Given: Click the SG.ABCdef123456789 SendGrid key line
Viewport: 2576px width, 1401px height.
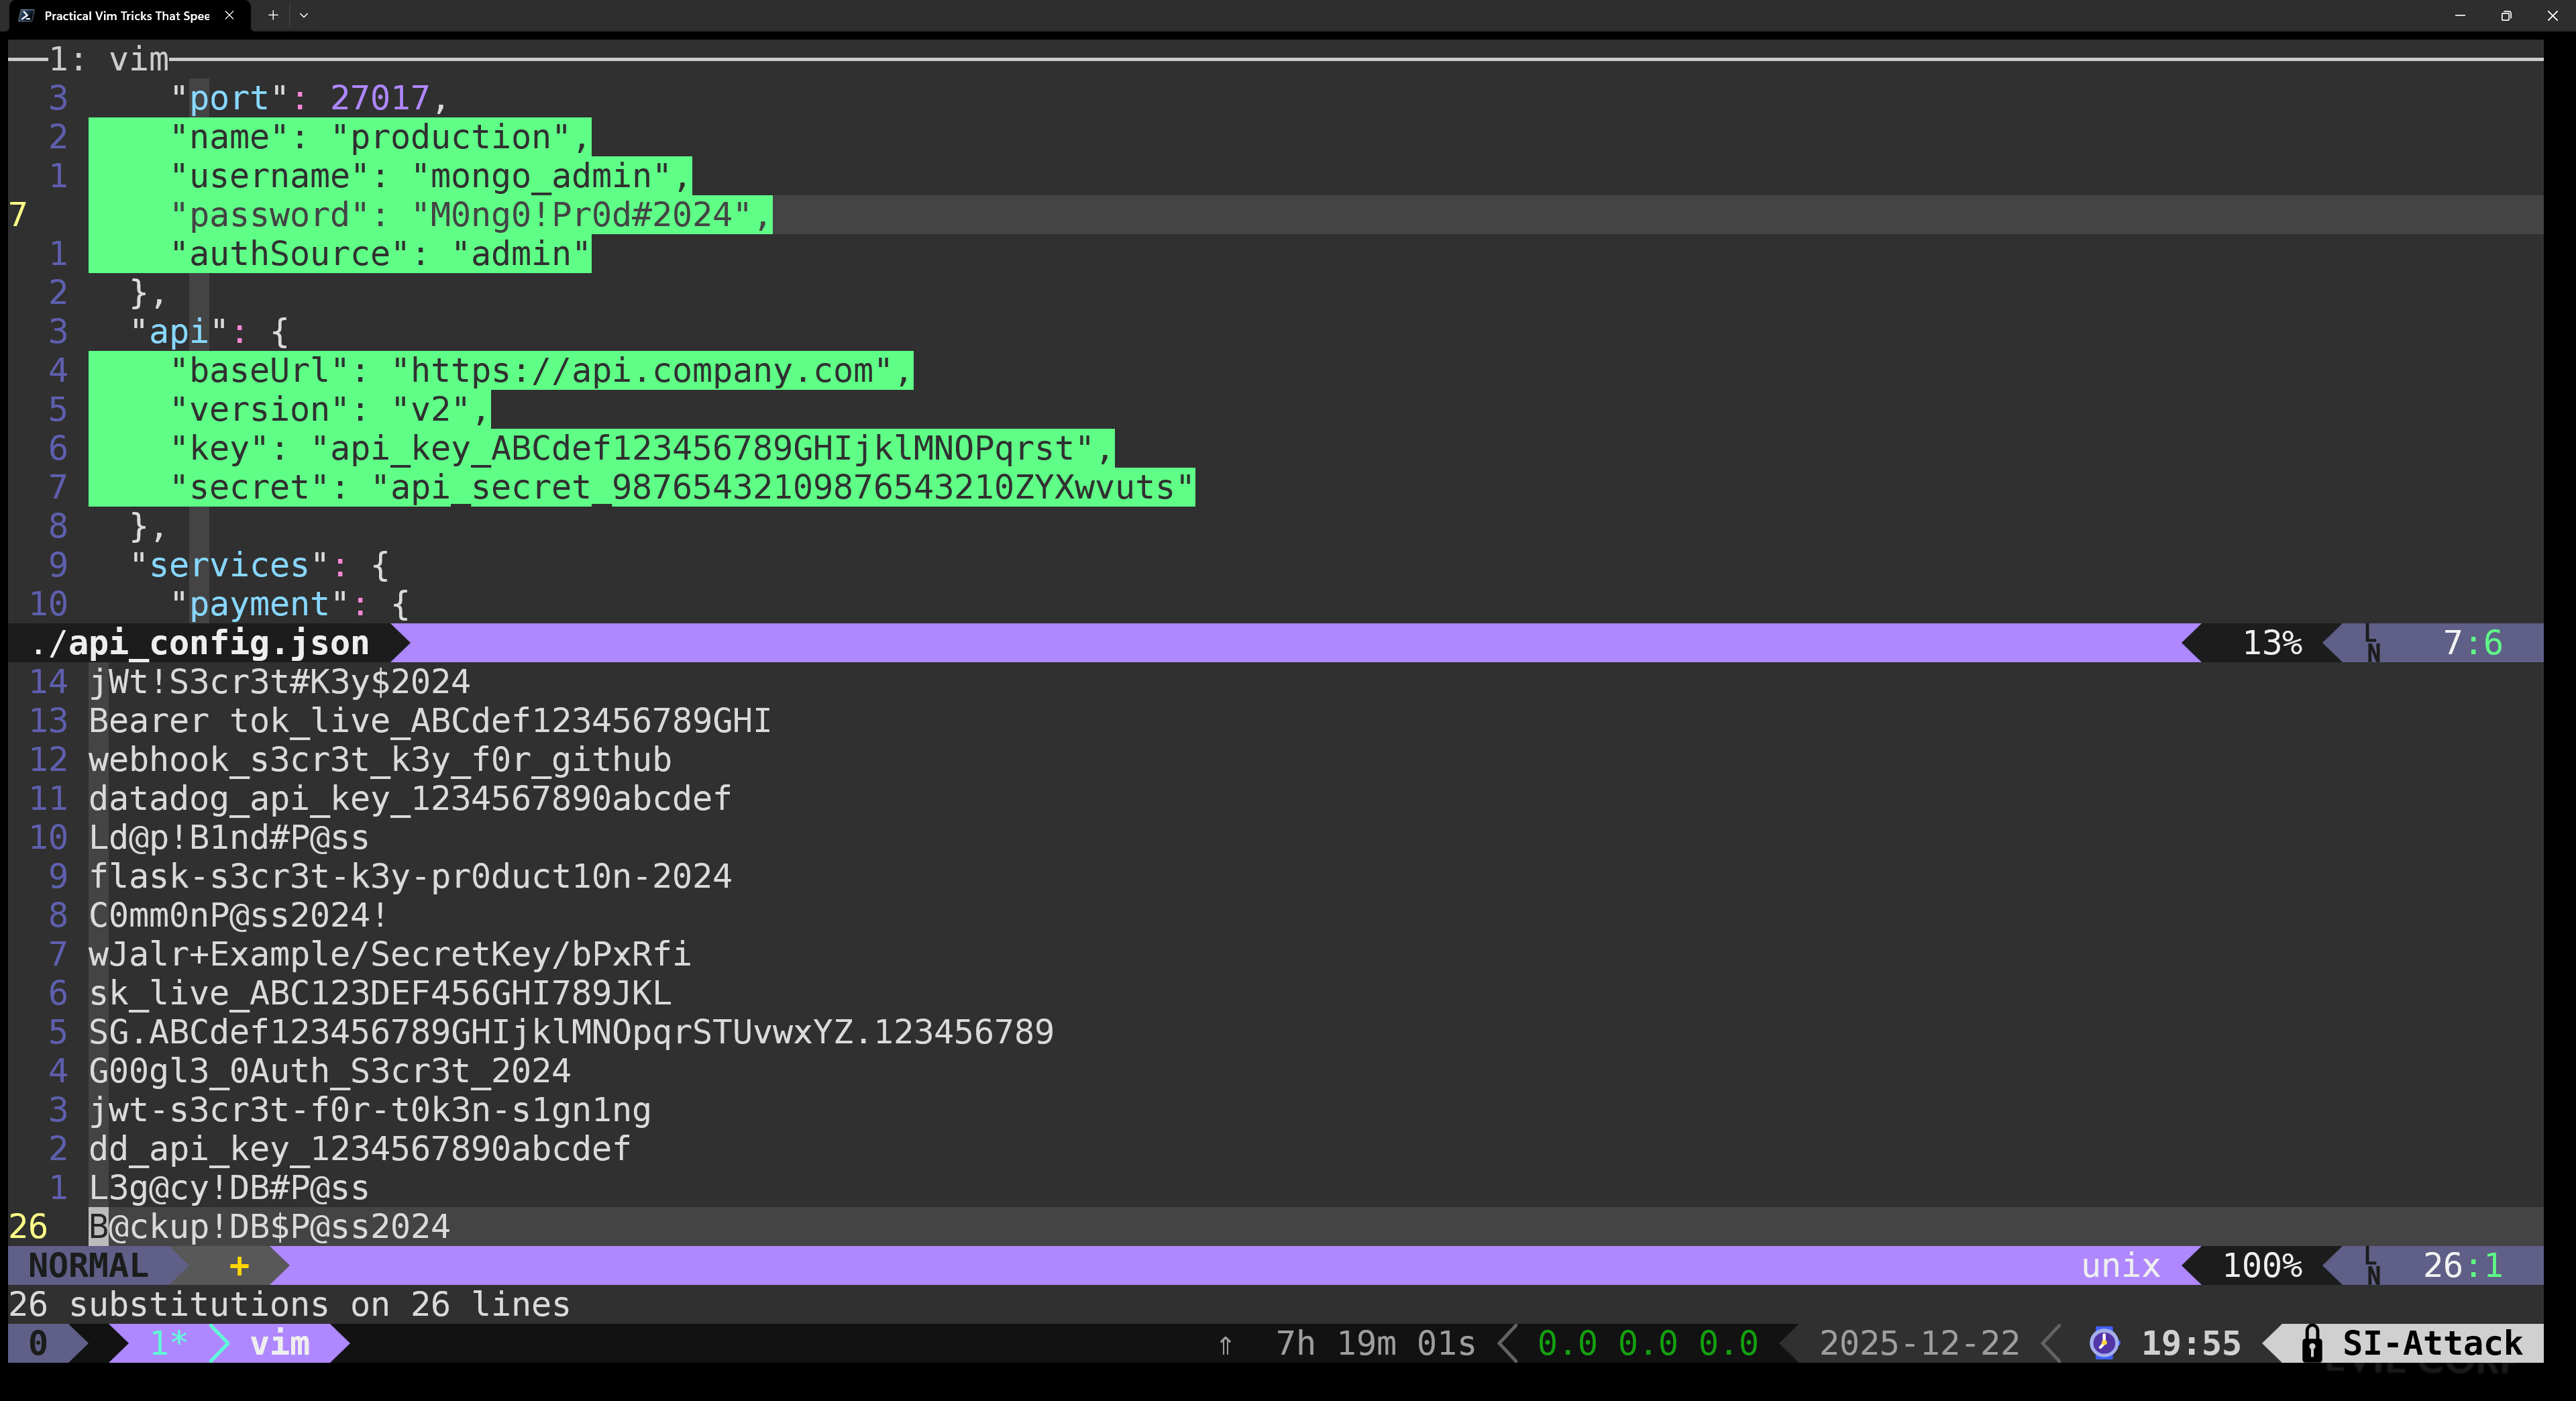Looking at the screenshot, I should (571, 1033).
